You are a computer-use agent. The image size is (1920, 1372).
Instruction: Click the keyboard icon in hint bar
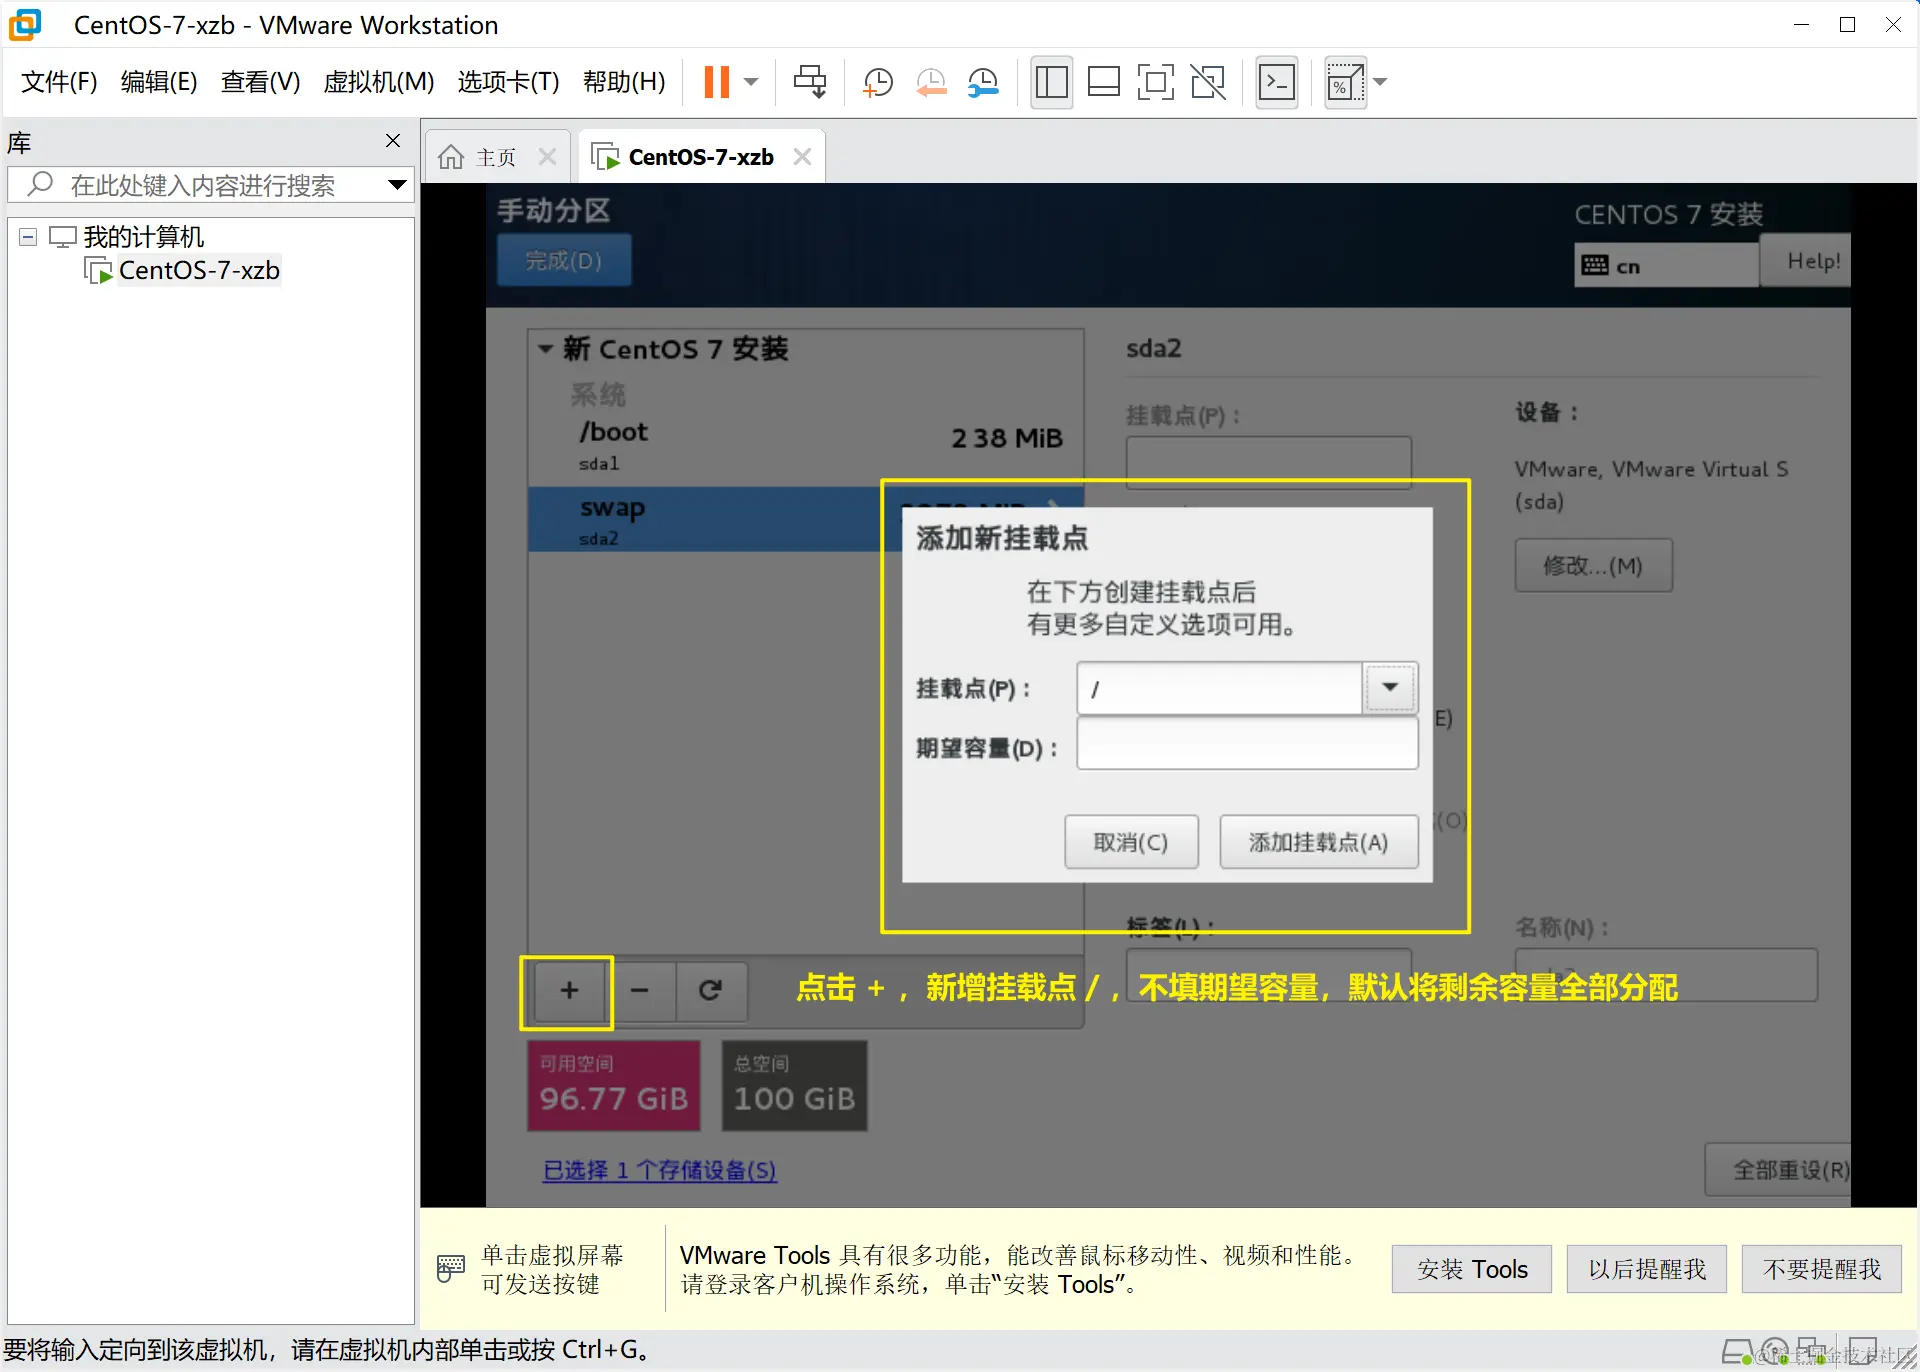point(451,1268)
